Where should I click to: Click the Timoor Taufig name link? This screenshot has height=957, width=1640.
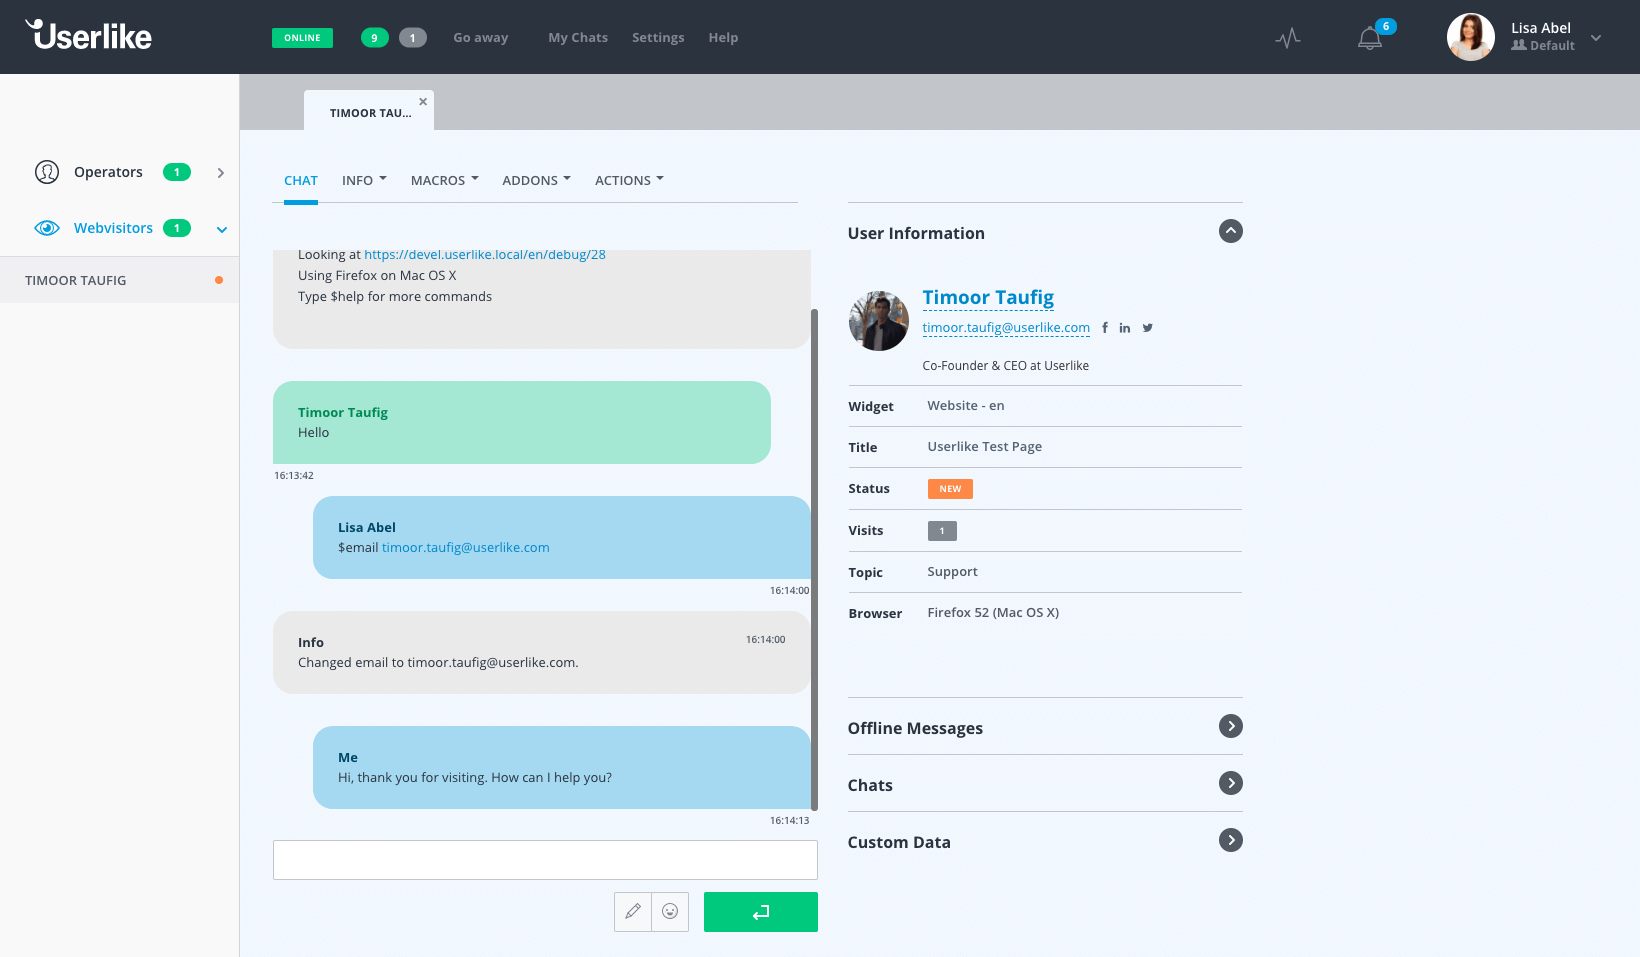pos(988,298)
